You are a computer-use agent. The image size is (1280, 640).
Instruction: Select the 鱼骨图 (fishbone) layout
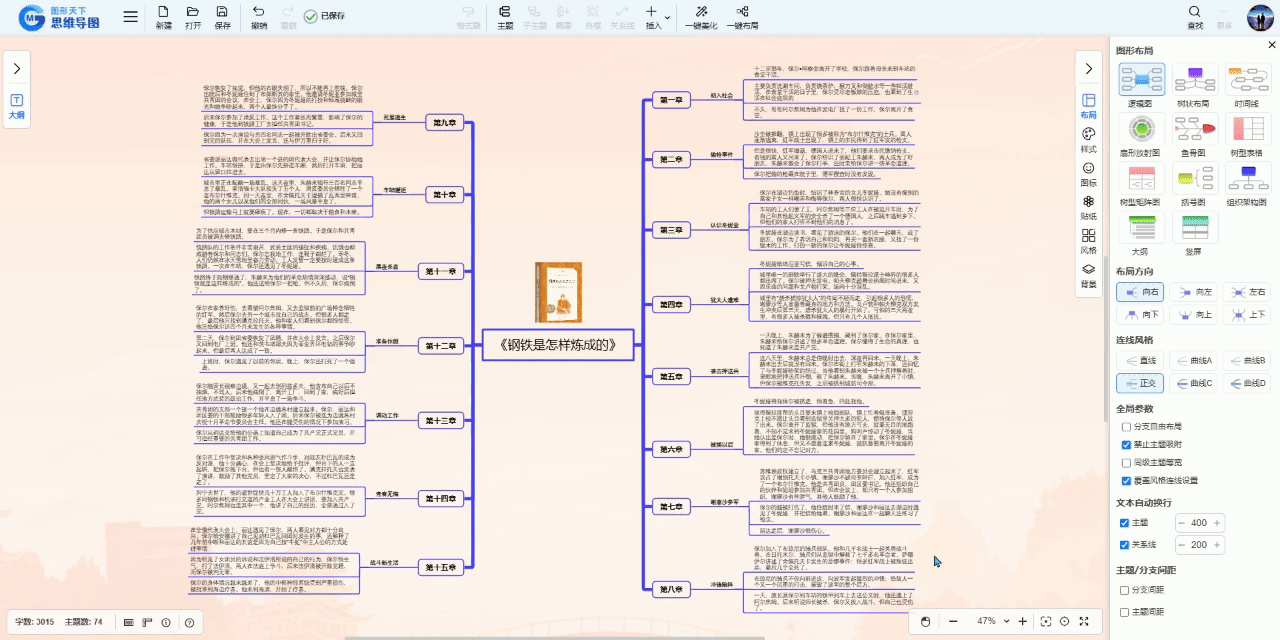pyautogui.click(x=1193, y=131)
